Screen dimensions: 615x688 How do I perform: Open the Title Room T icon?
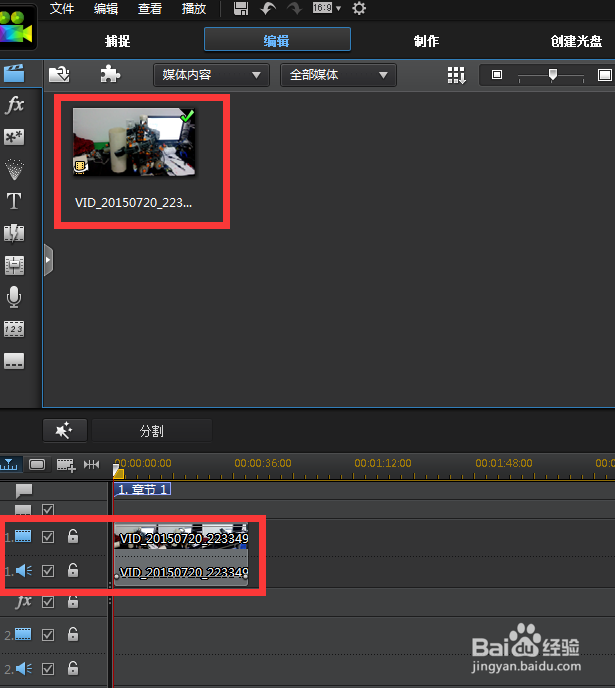14,201
